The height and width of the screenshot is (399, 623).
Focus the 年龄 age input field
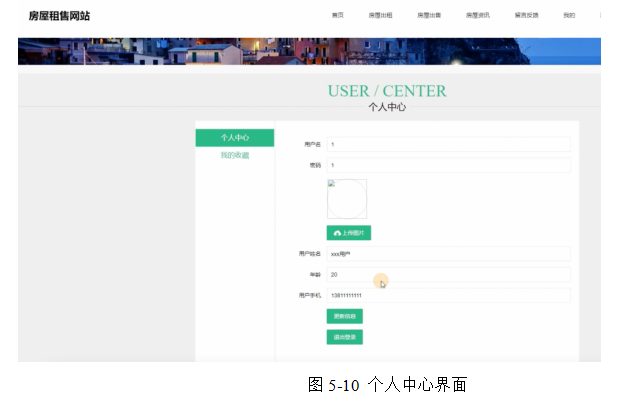449,275
